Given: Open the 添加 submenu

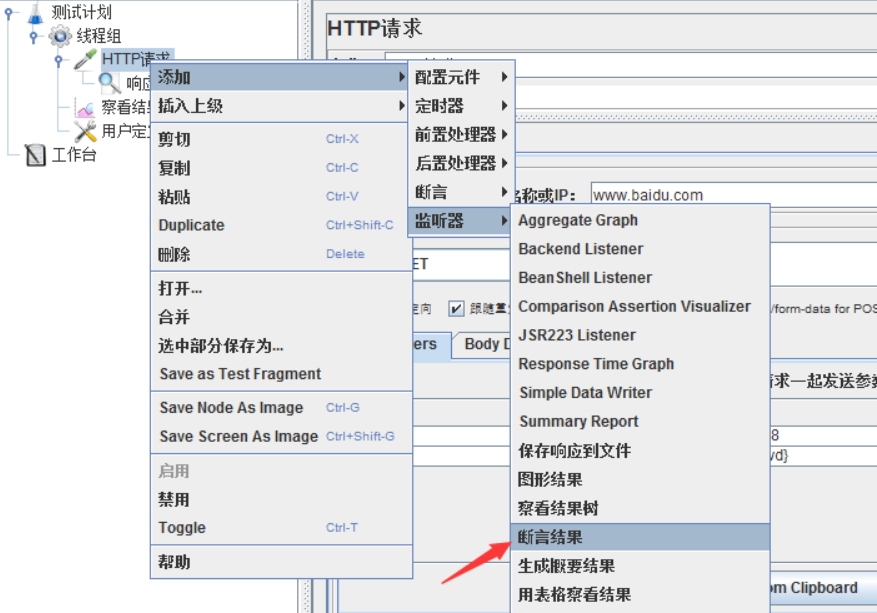Looking at the screenshot, I should click(281, 77).
